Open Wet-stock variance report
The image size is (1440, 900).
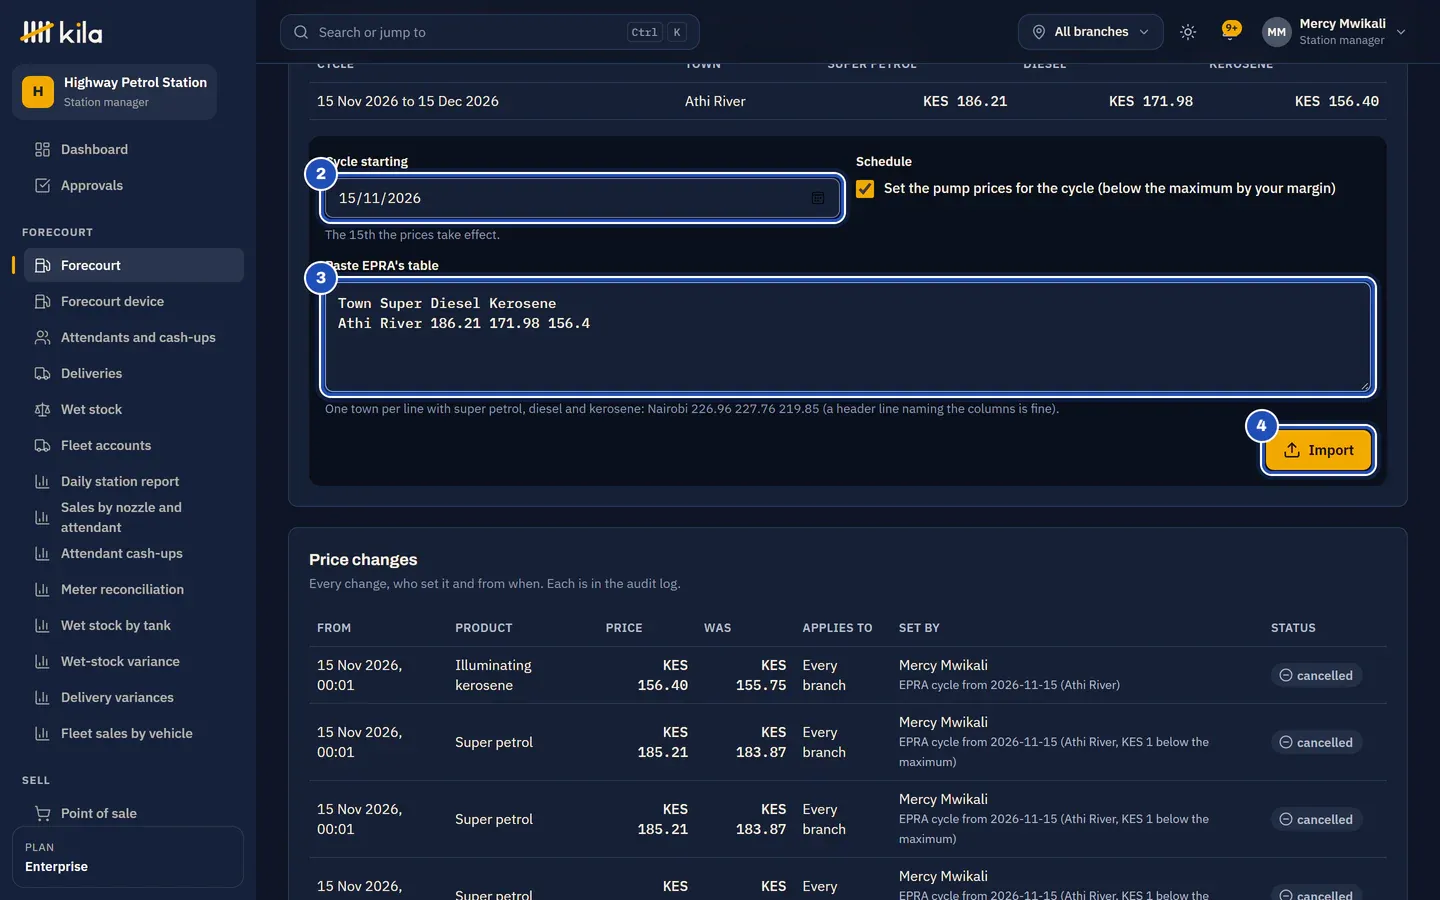click(134, 661)
